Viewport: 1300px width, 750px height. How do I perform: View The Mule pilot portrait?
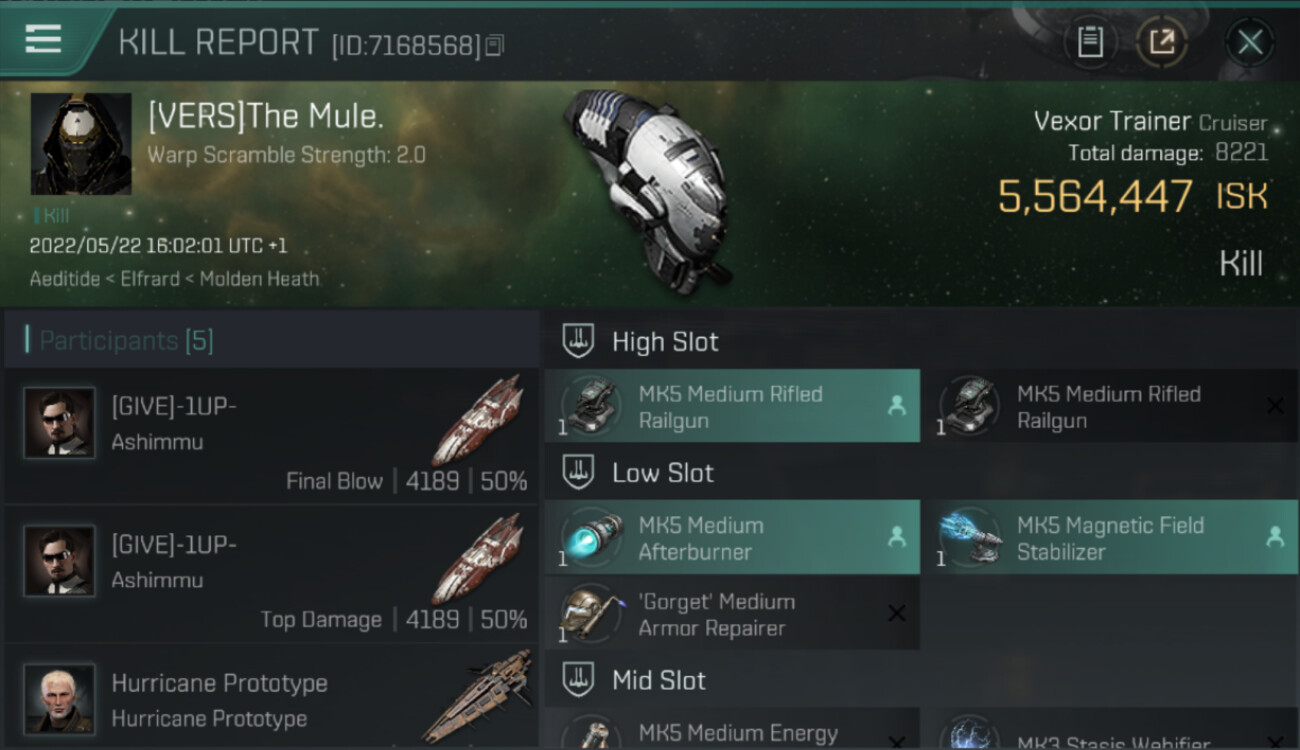tap(81, 144)
